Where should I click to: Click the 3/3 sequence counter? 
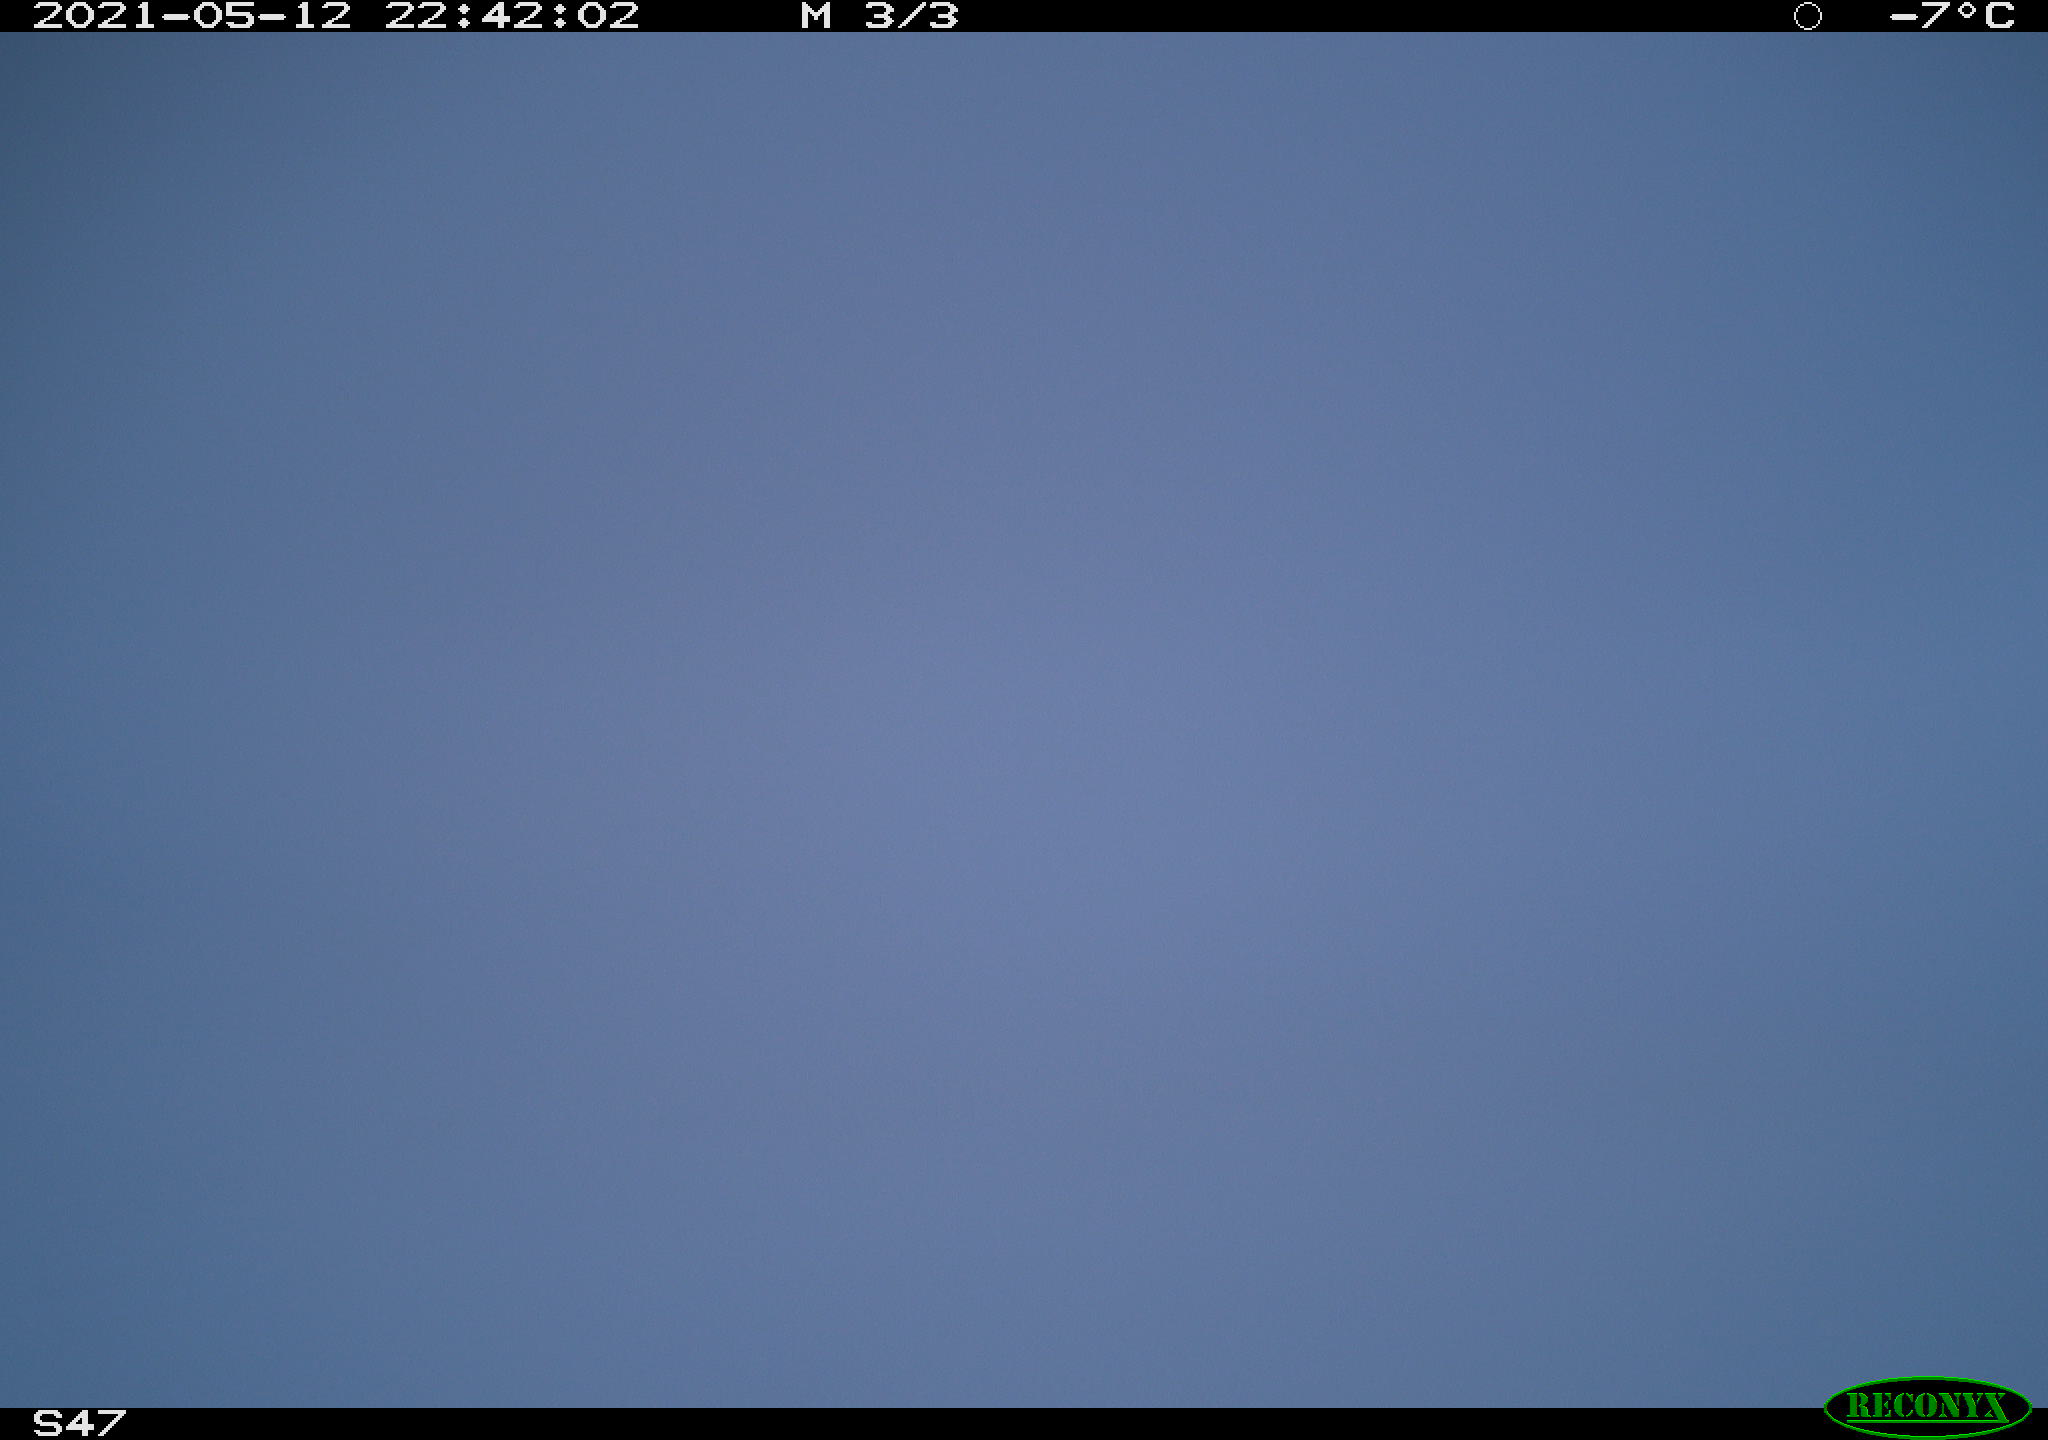pyautogui.click(x=911, y=16)
